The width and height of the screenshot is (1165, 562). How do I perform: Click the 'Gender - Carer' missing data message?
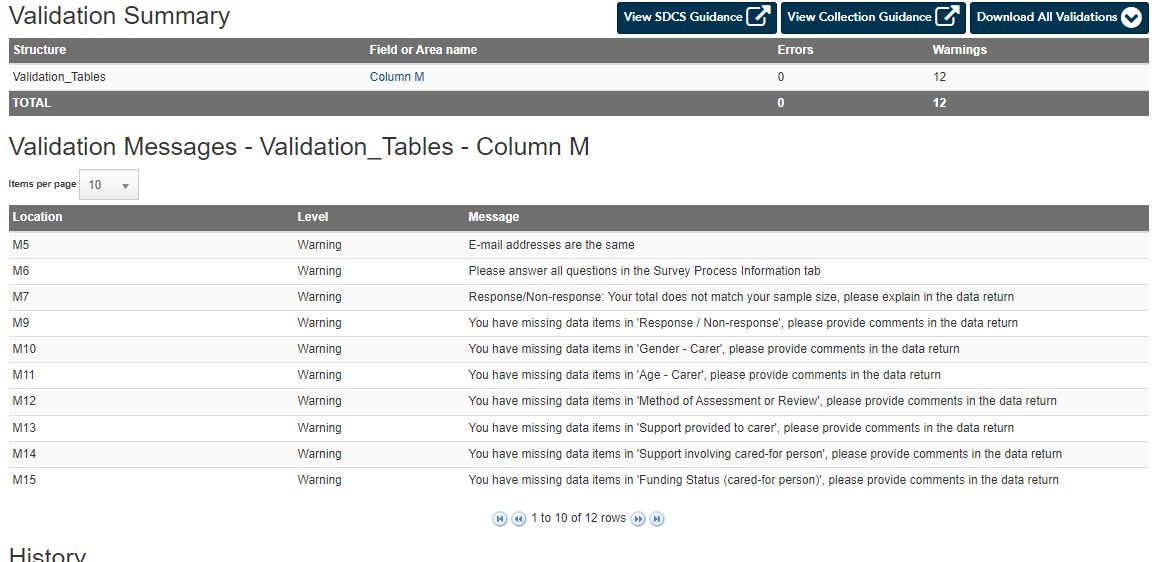coord(713,349)
